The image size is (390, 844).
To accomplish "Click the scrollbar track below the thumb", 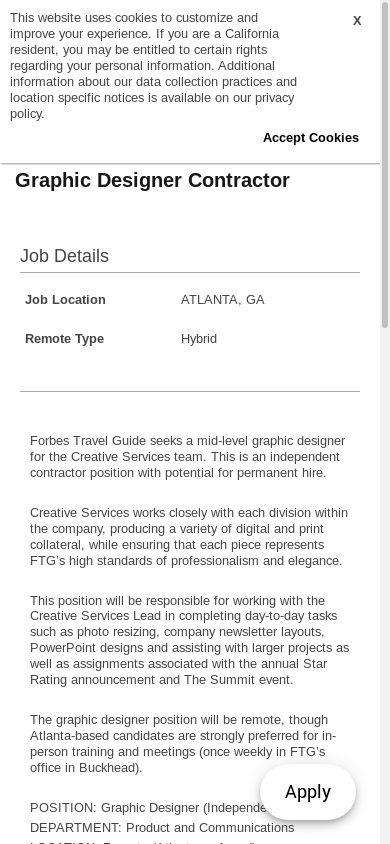I will click(385, 586).
